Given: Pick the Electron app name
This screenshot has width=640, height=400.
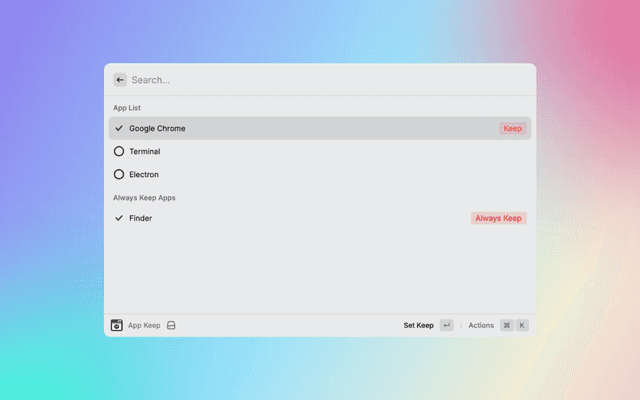Looking at the screenshot, I should pyautogui.click(x=144, y=174).
